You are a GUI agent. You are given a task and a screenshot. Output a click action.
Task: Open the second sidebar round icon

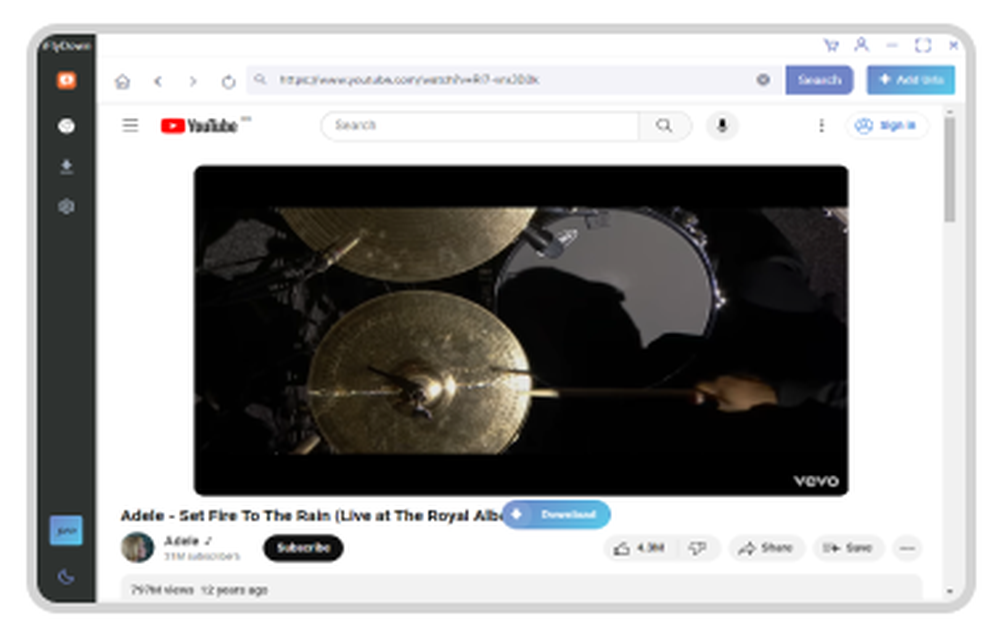click(x=66, y=126)
